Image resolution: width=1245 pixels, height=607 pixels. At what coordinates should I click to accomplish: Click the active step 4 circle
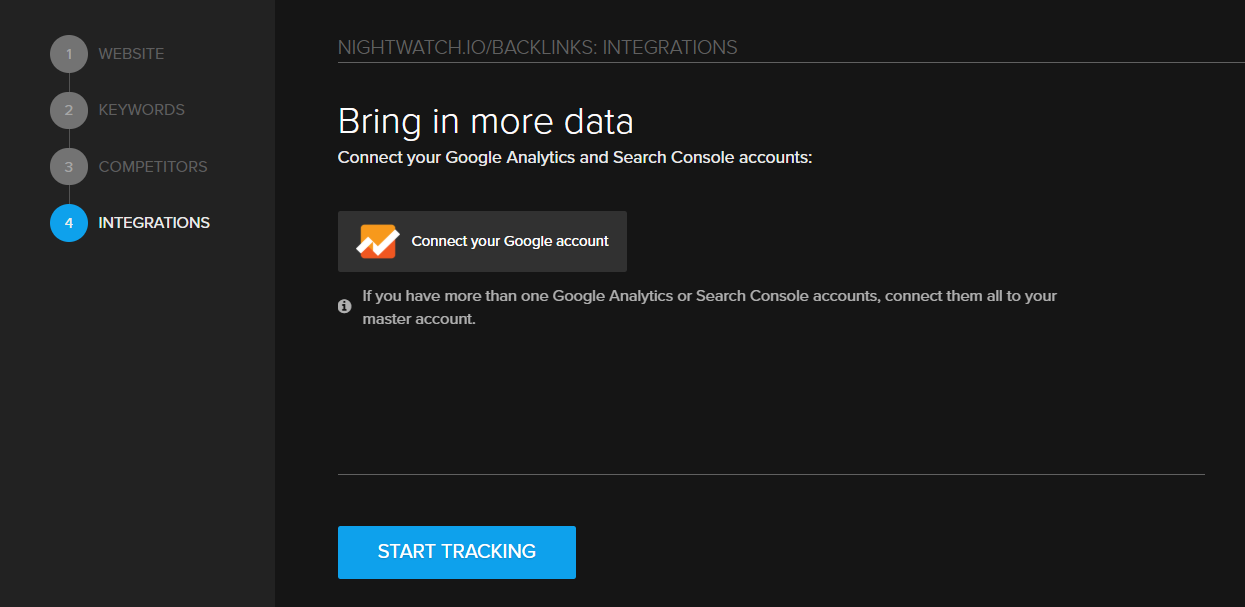tap(69, 223)
